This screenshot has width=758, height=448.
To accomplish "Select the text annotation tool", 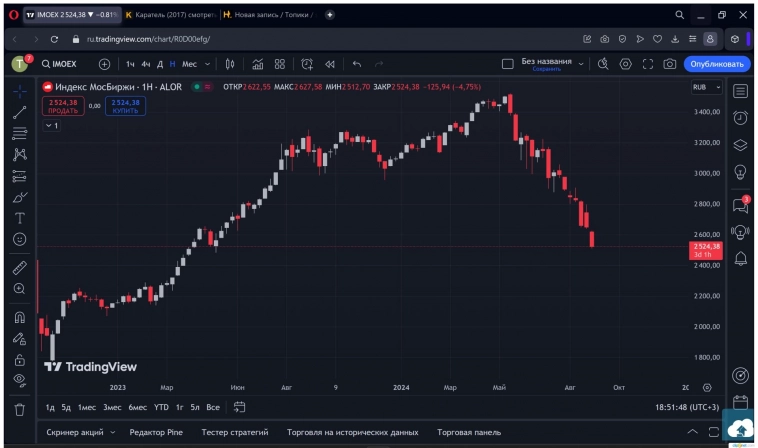I will 20,218.
